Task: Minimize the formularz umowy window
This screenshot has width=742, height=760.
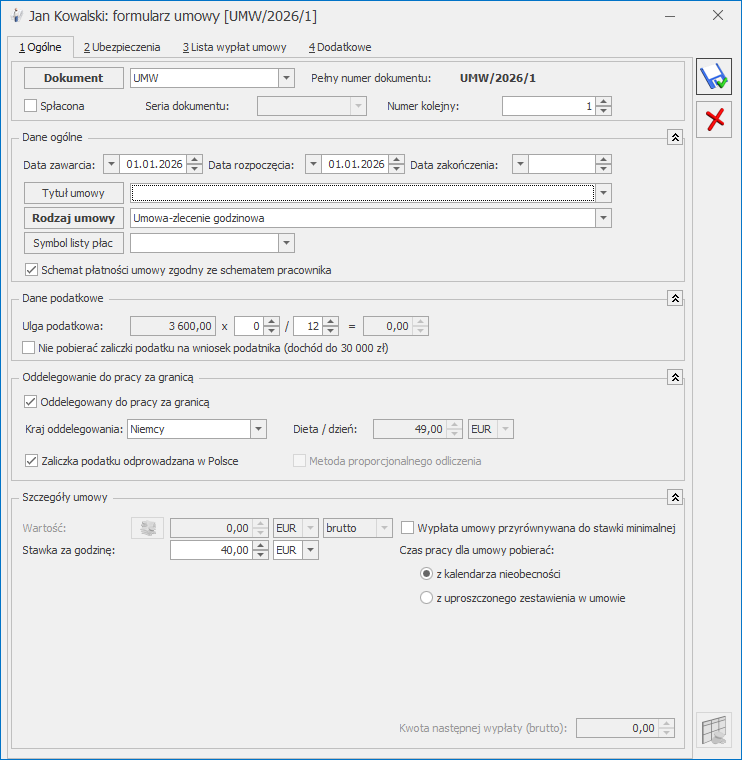Action: click(x=670, y=16)
